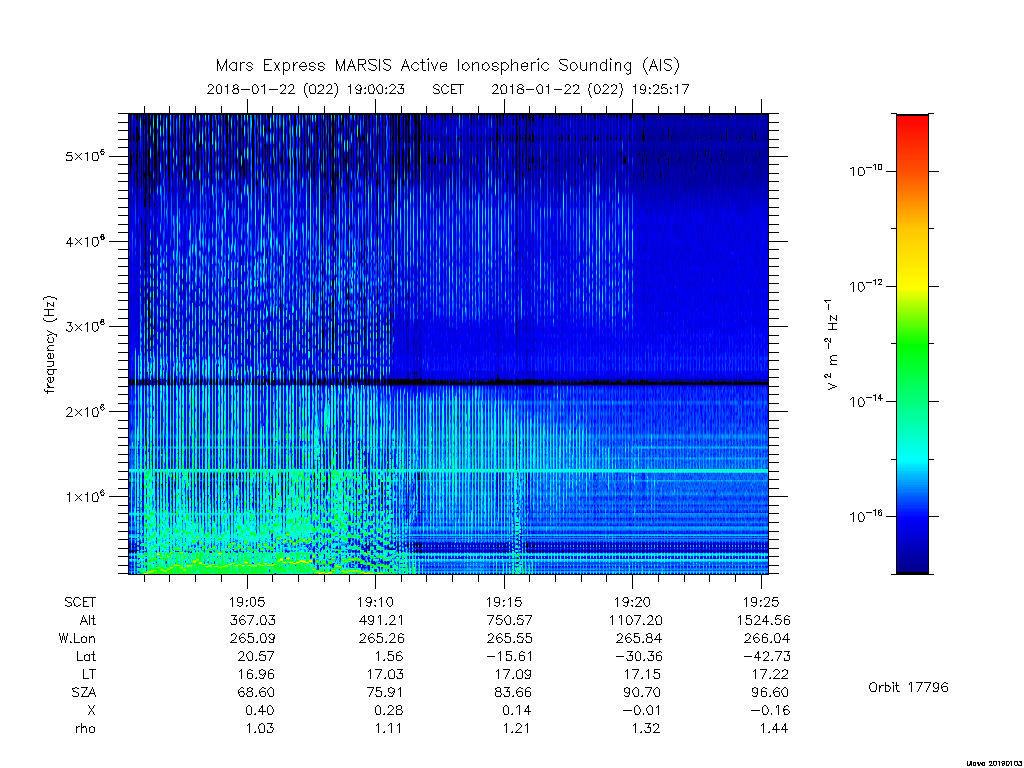Click the latitude value -42.73
Viewport: 1024px width, 768px height.
[x=767, y=656]
